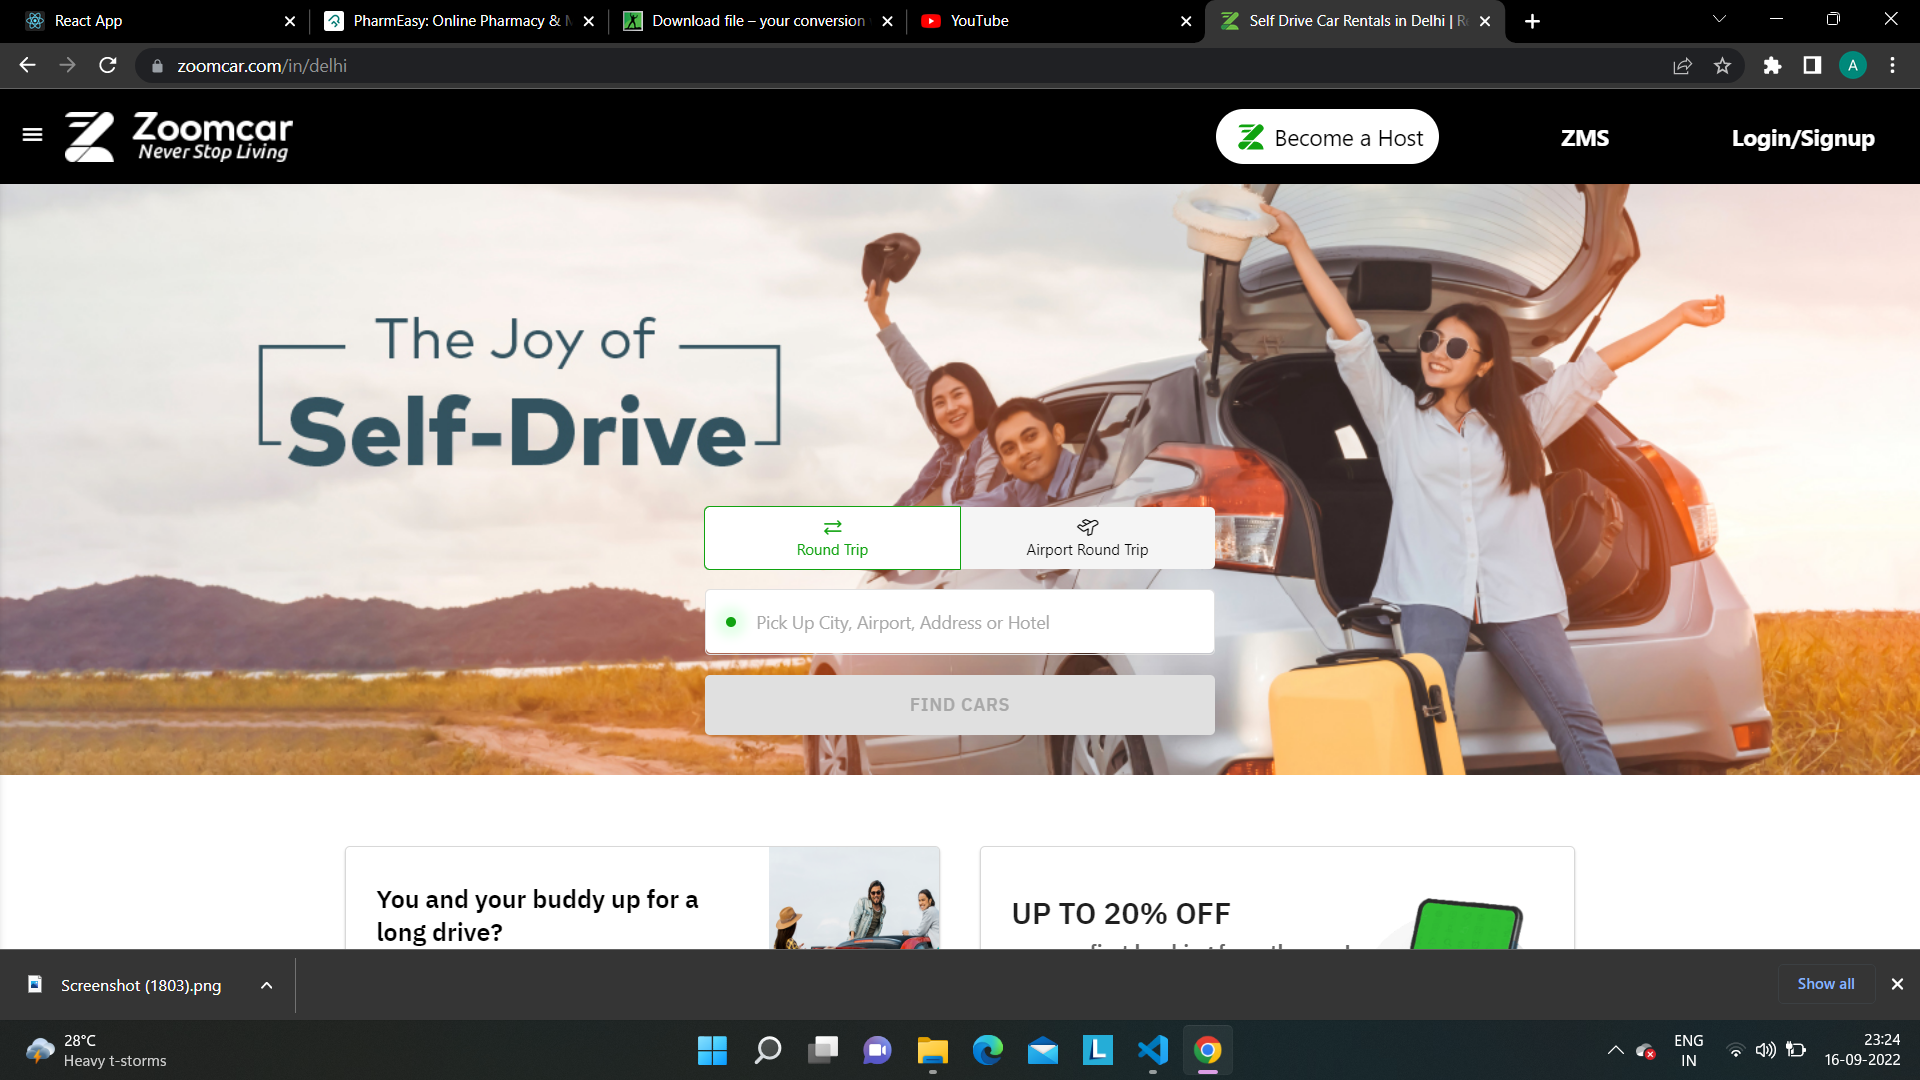
Task: Open the hamburger navigation menu
Action: click(x=32, y=133)
